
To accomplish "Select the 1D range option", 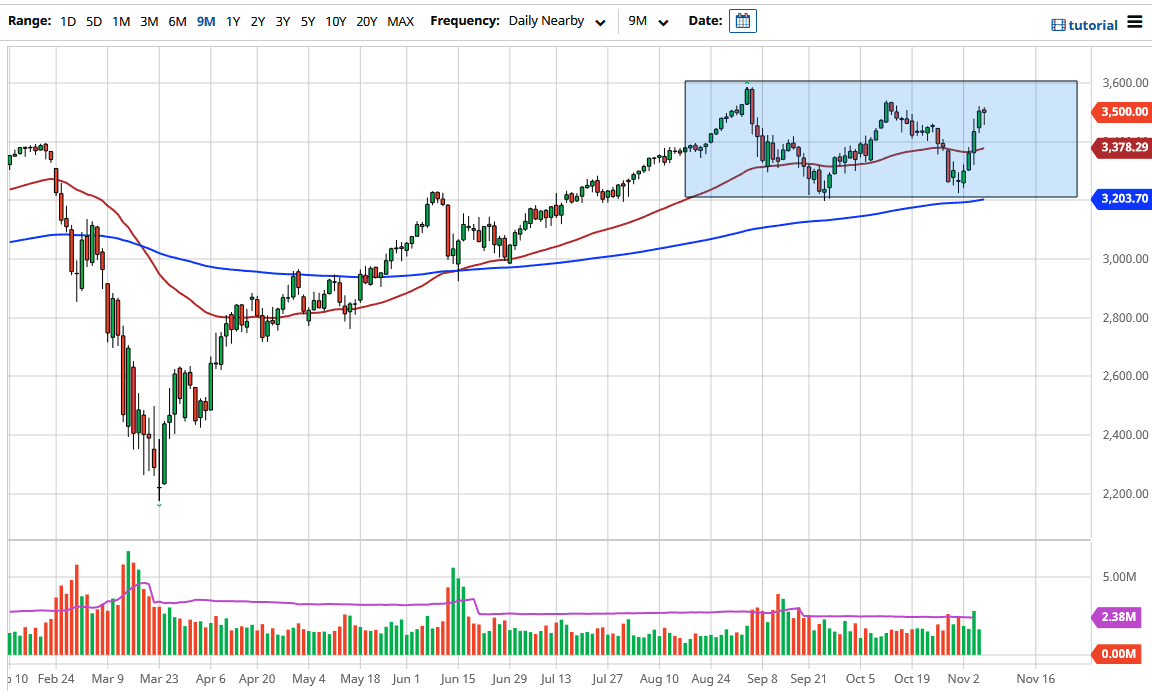I will coord(68,21).
